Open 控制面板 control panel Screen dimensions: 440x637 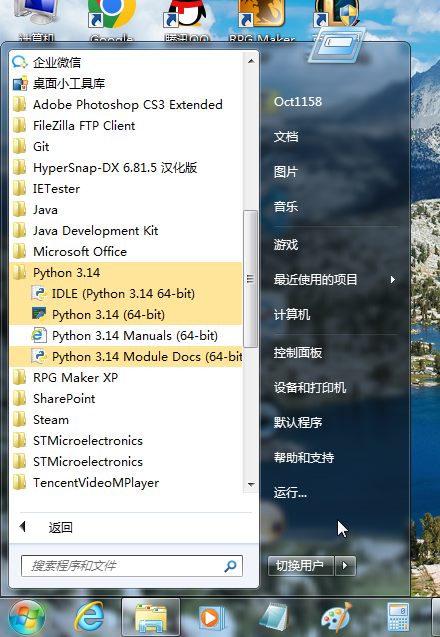[298, 353]
